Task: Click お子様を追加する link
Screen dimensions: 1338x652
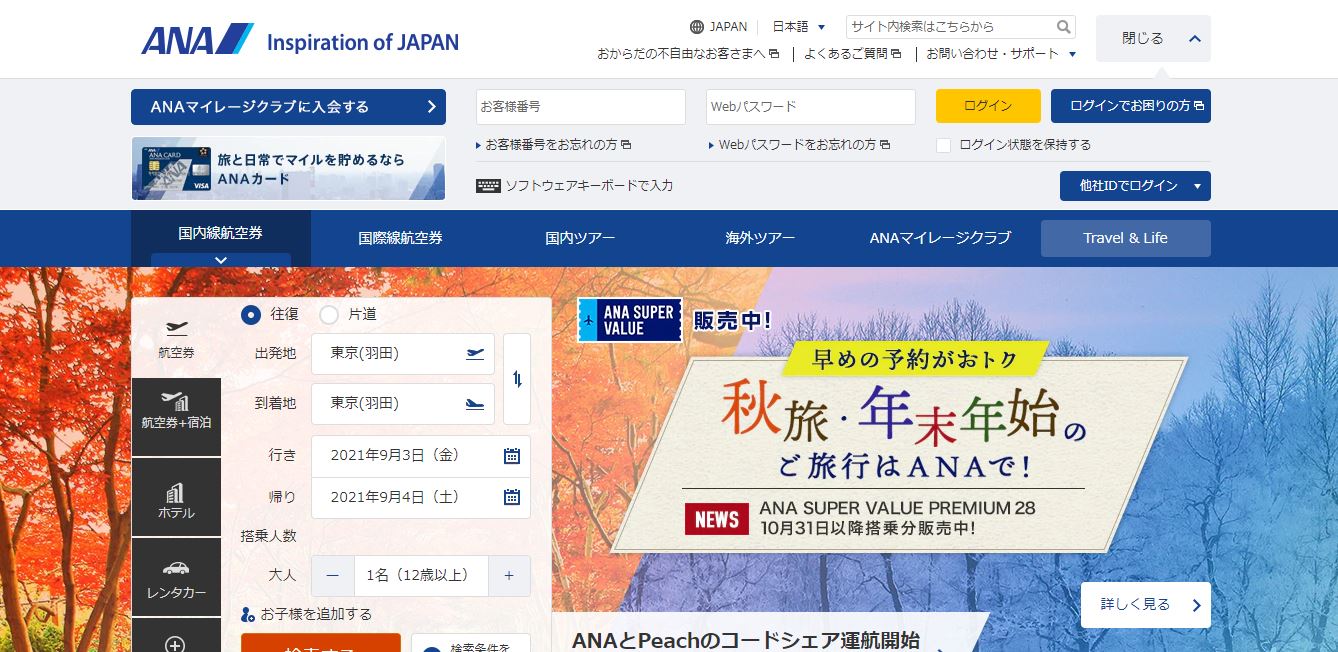Action: click(x=316, y=614)
